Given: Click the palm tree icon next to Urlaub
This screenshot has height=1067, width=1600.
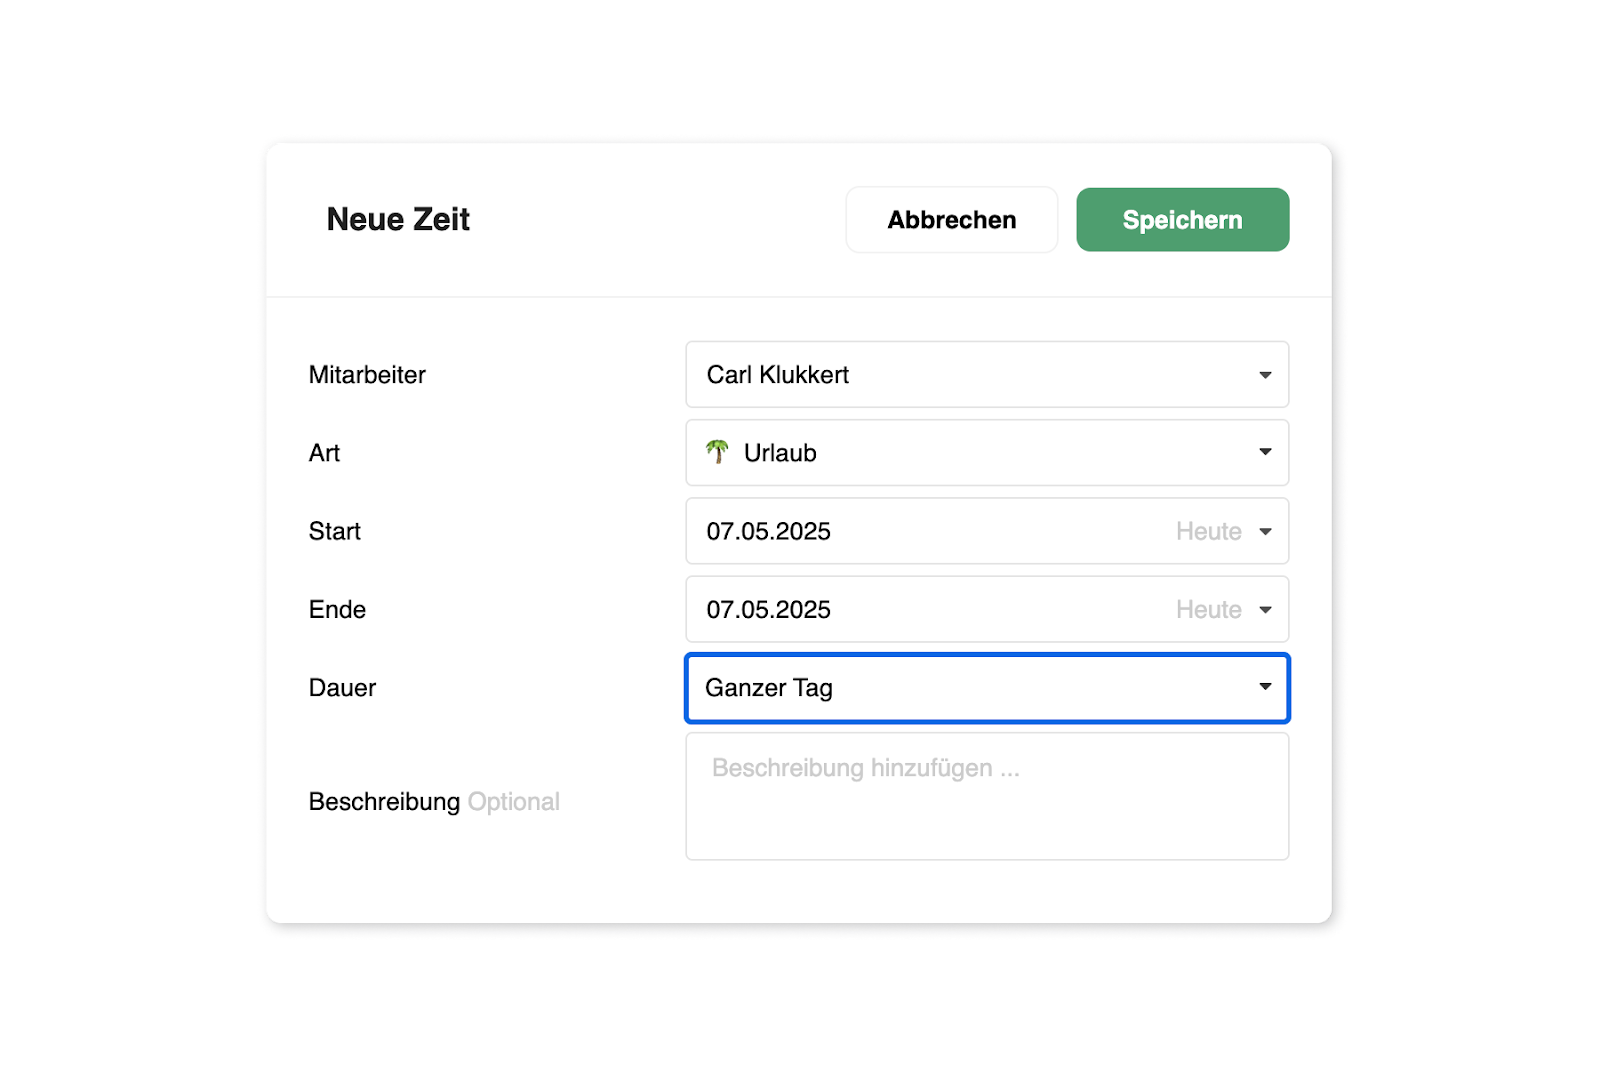Looking at the screenshot, I should click(717, 452).
